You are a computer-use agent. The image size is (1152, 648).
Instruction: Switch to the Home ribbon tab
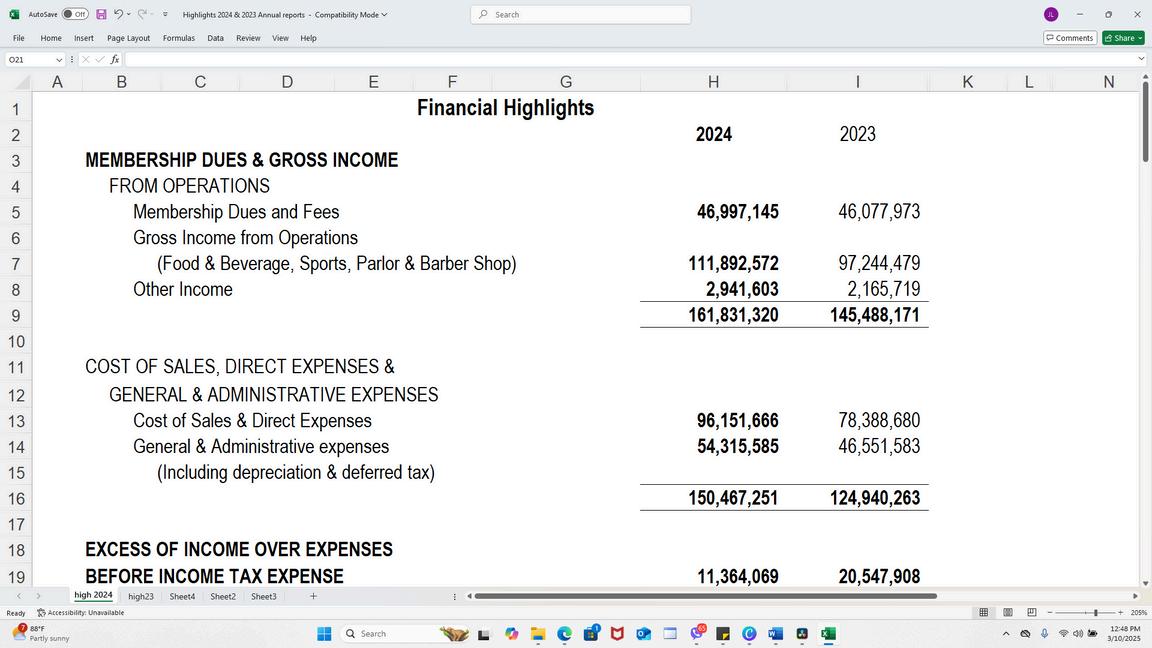[x=51, y=38]
